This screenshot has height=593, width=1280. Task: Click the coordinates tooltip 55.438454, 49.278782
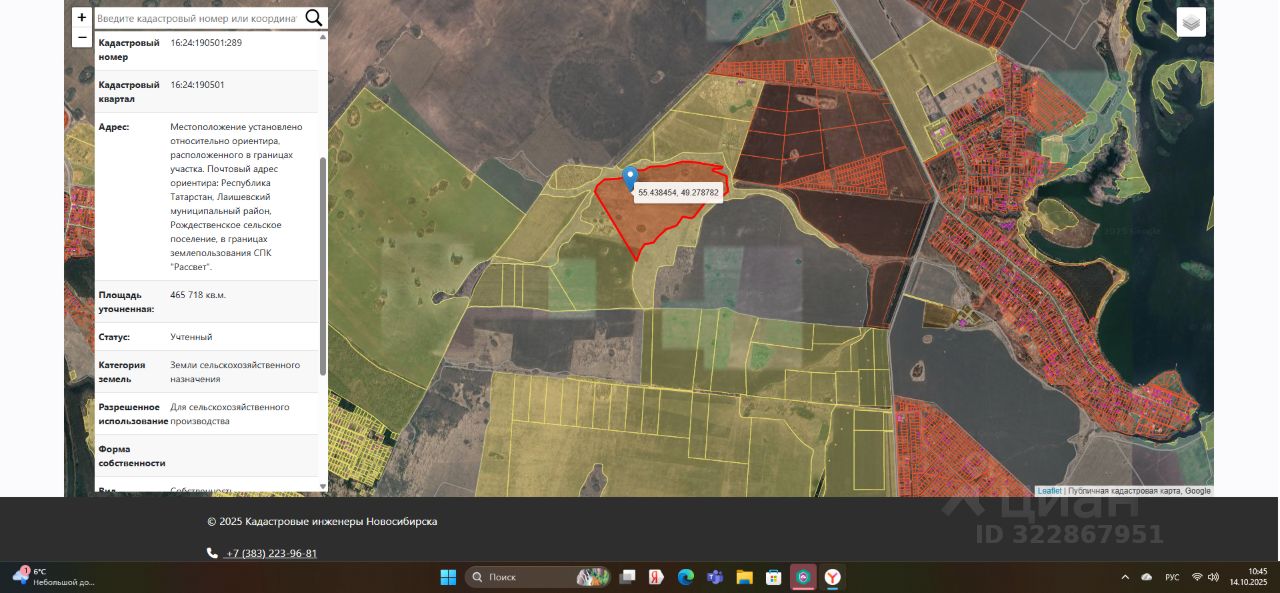[678, 193]
